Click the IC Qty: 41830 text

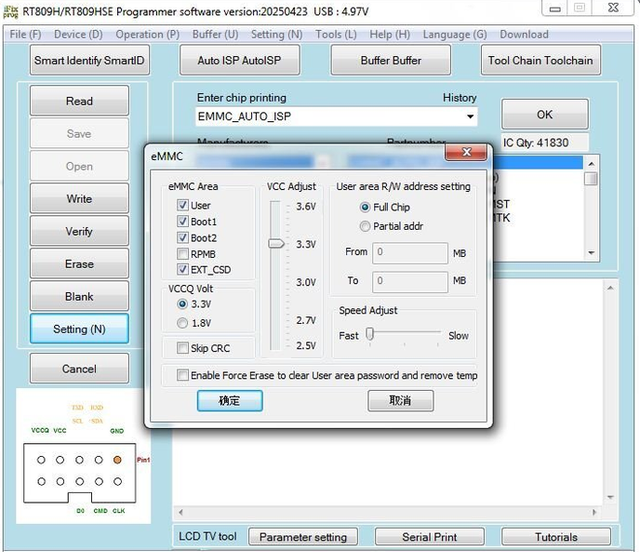[x=536, y=142]
